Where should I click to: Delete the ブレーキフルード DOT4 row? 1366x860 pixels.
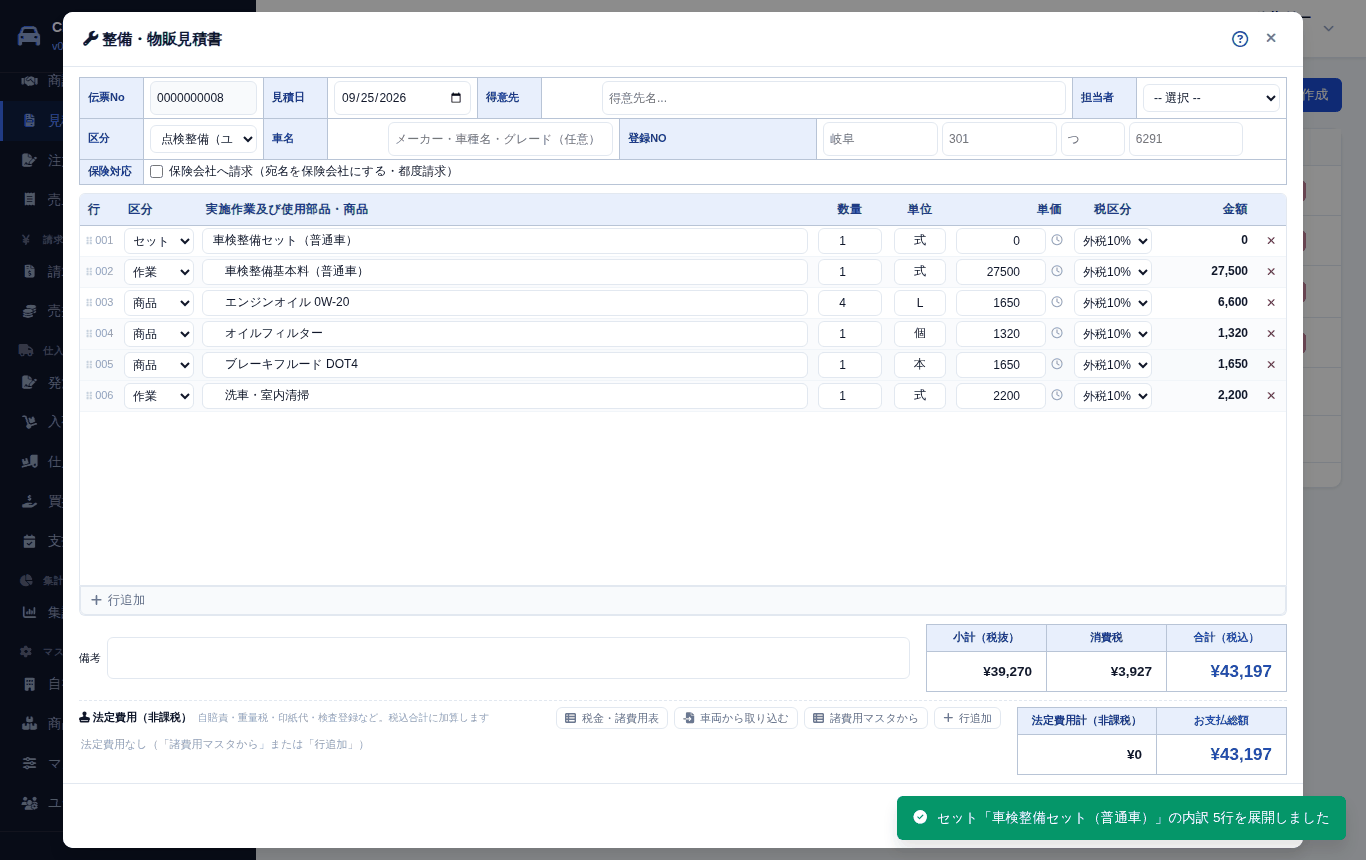click(1271, 365)
